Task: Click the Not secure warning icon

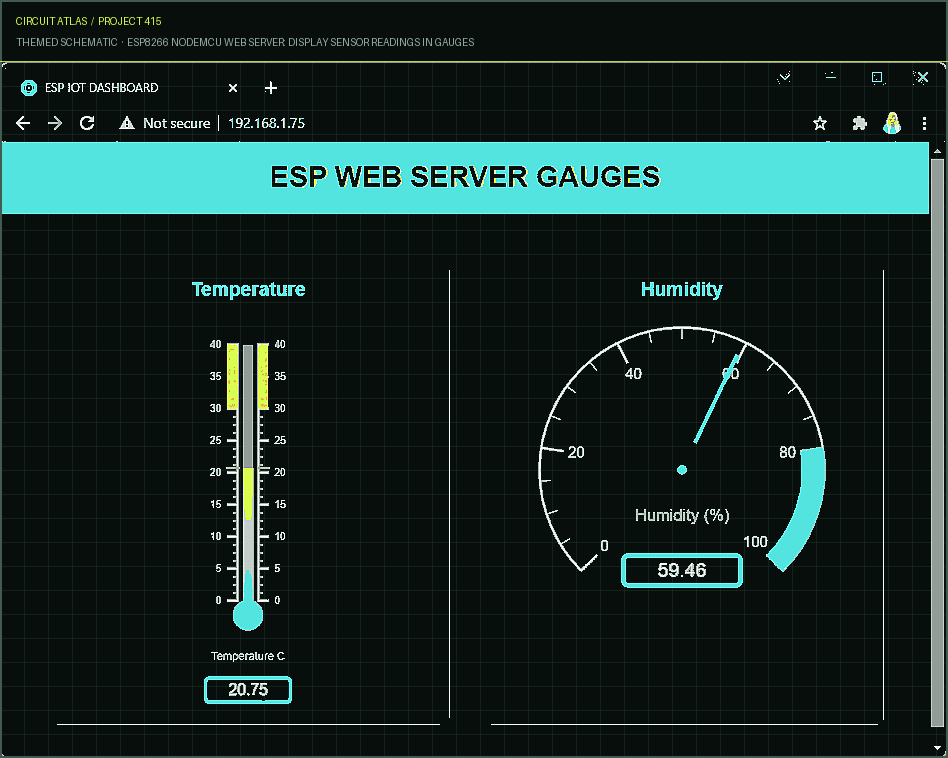Action: pyautogui.click(x=127, y=123)
